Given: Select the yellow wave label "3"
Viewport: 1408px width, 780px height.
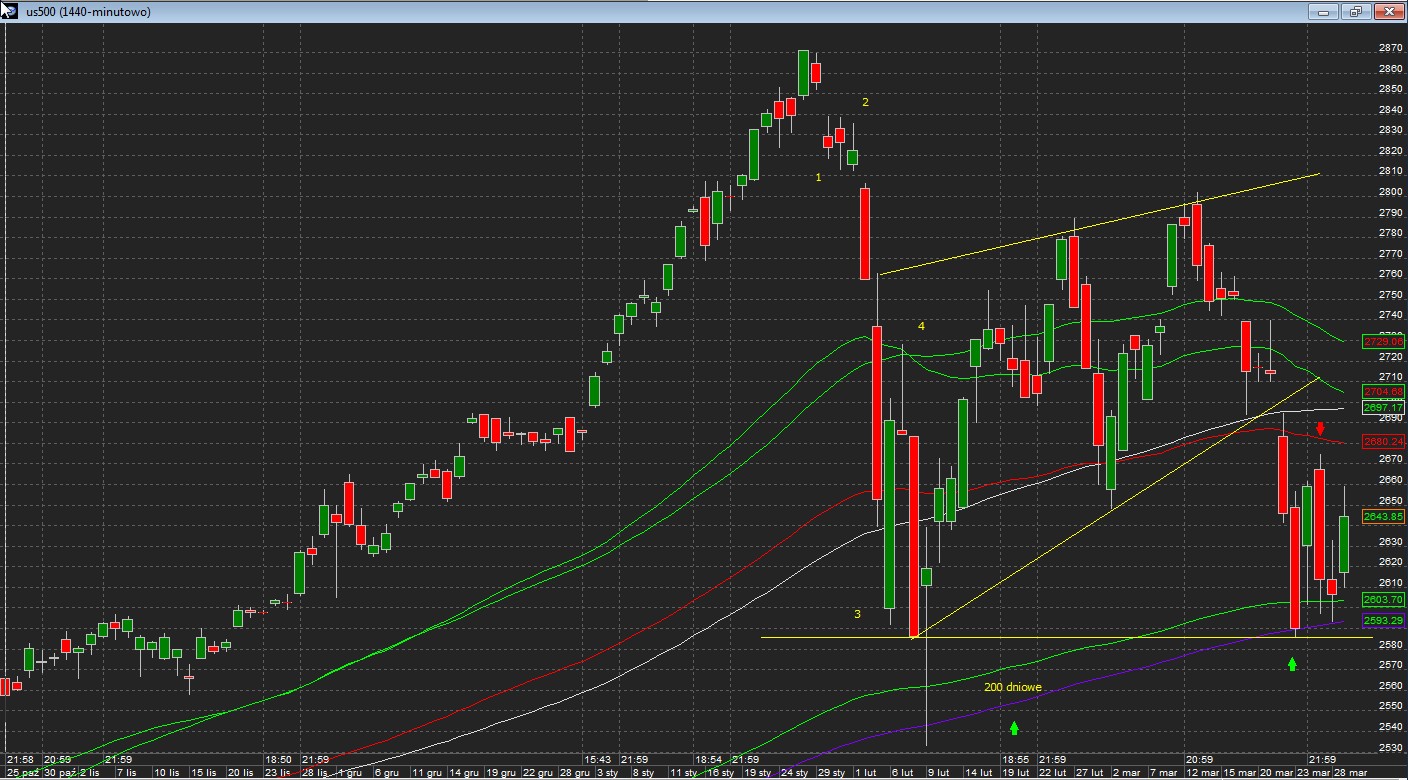Looking at the screenshot, I should pyautogui.click(x=857, y=614).
